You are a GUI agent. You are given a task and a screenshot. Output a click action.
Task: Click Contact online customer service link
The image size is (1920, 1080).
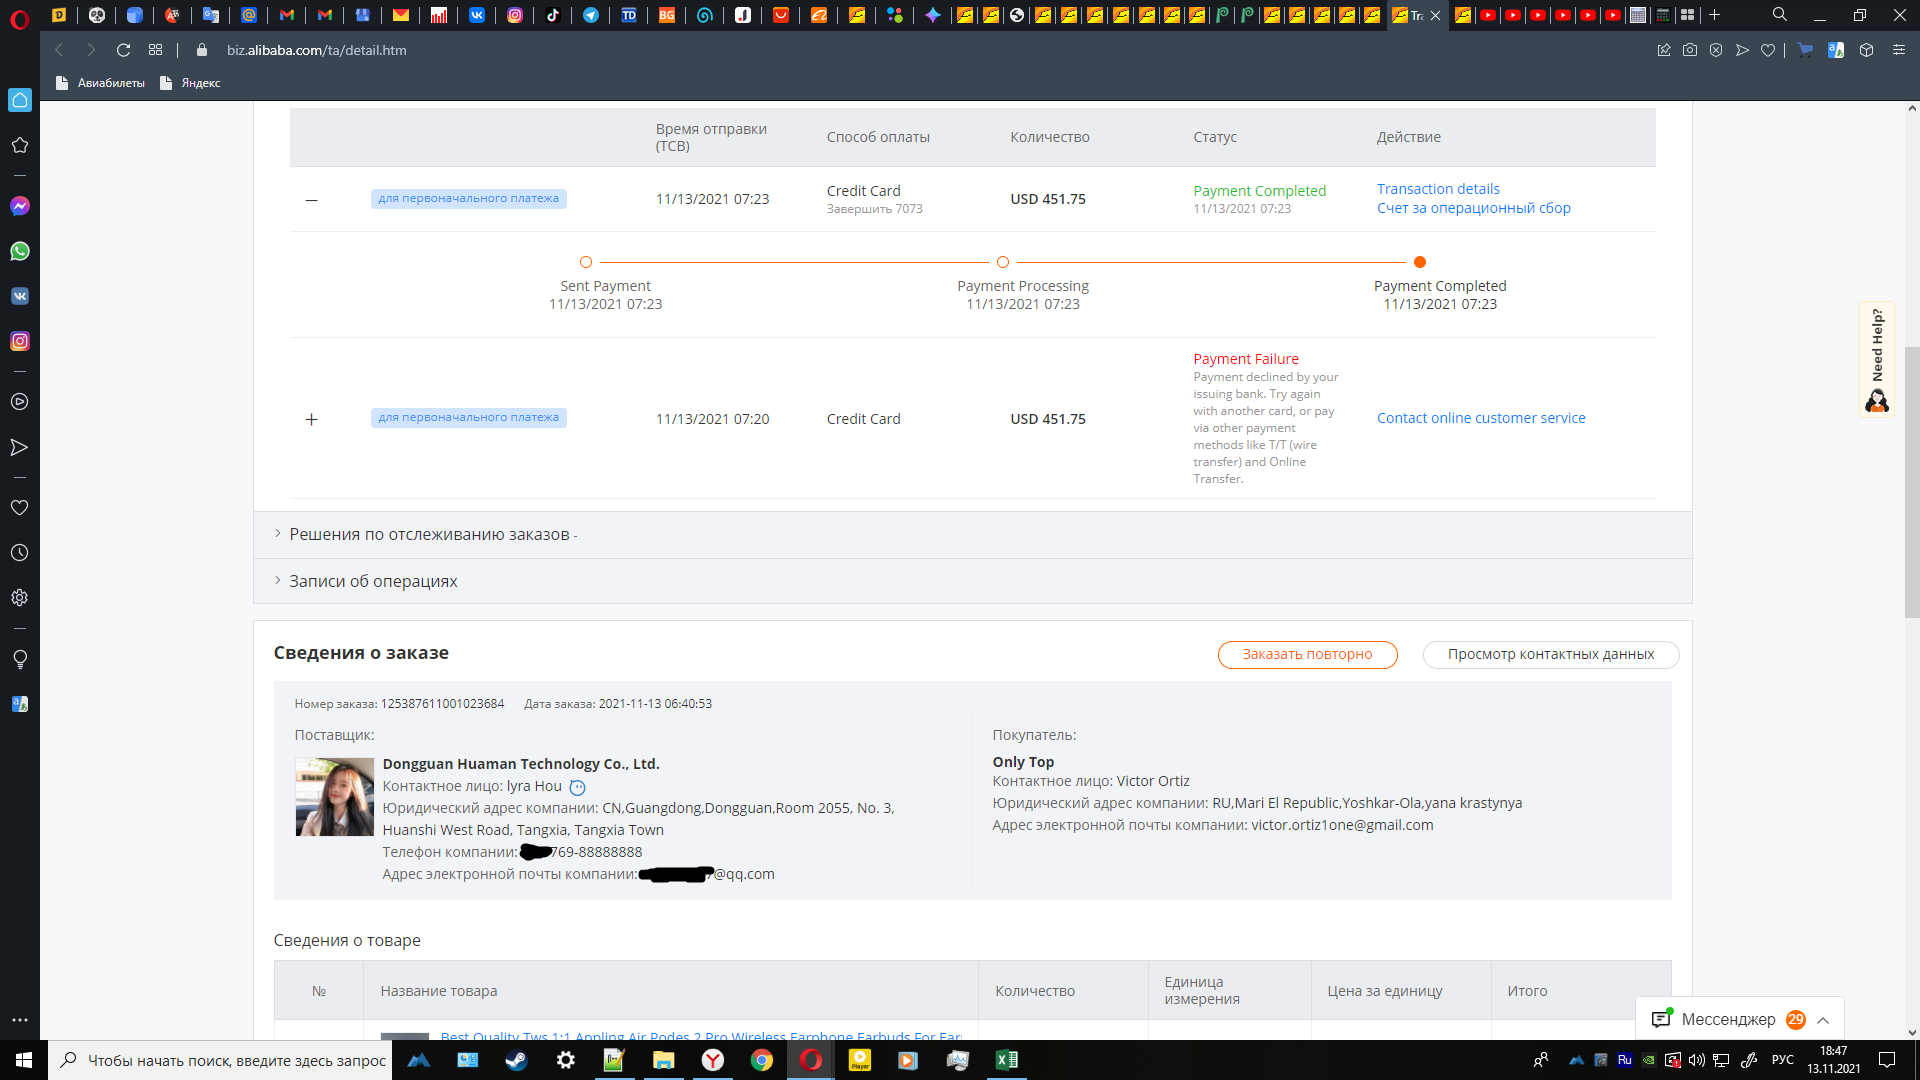coord(1480,418)
